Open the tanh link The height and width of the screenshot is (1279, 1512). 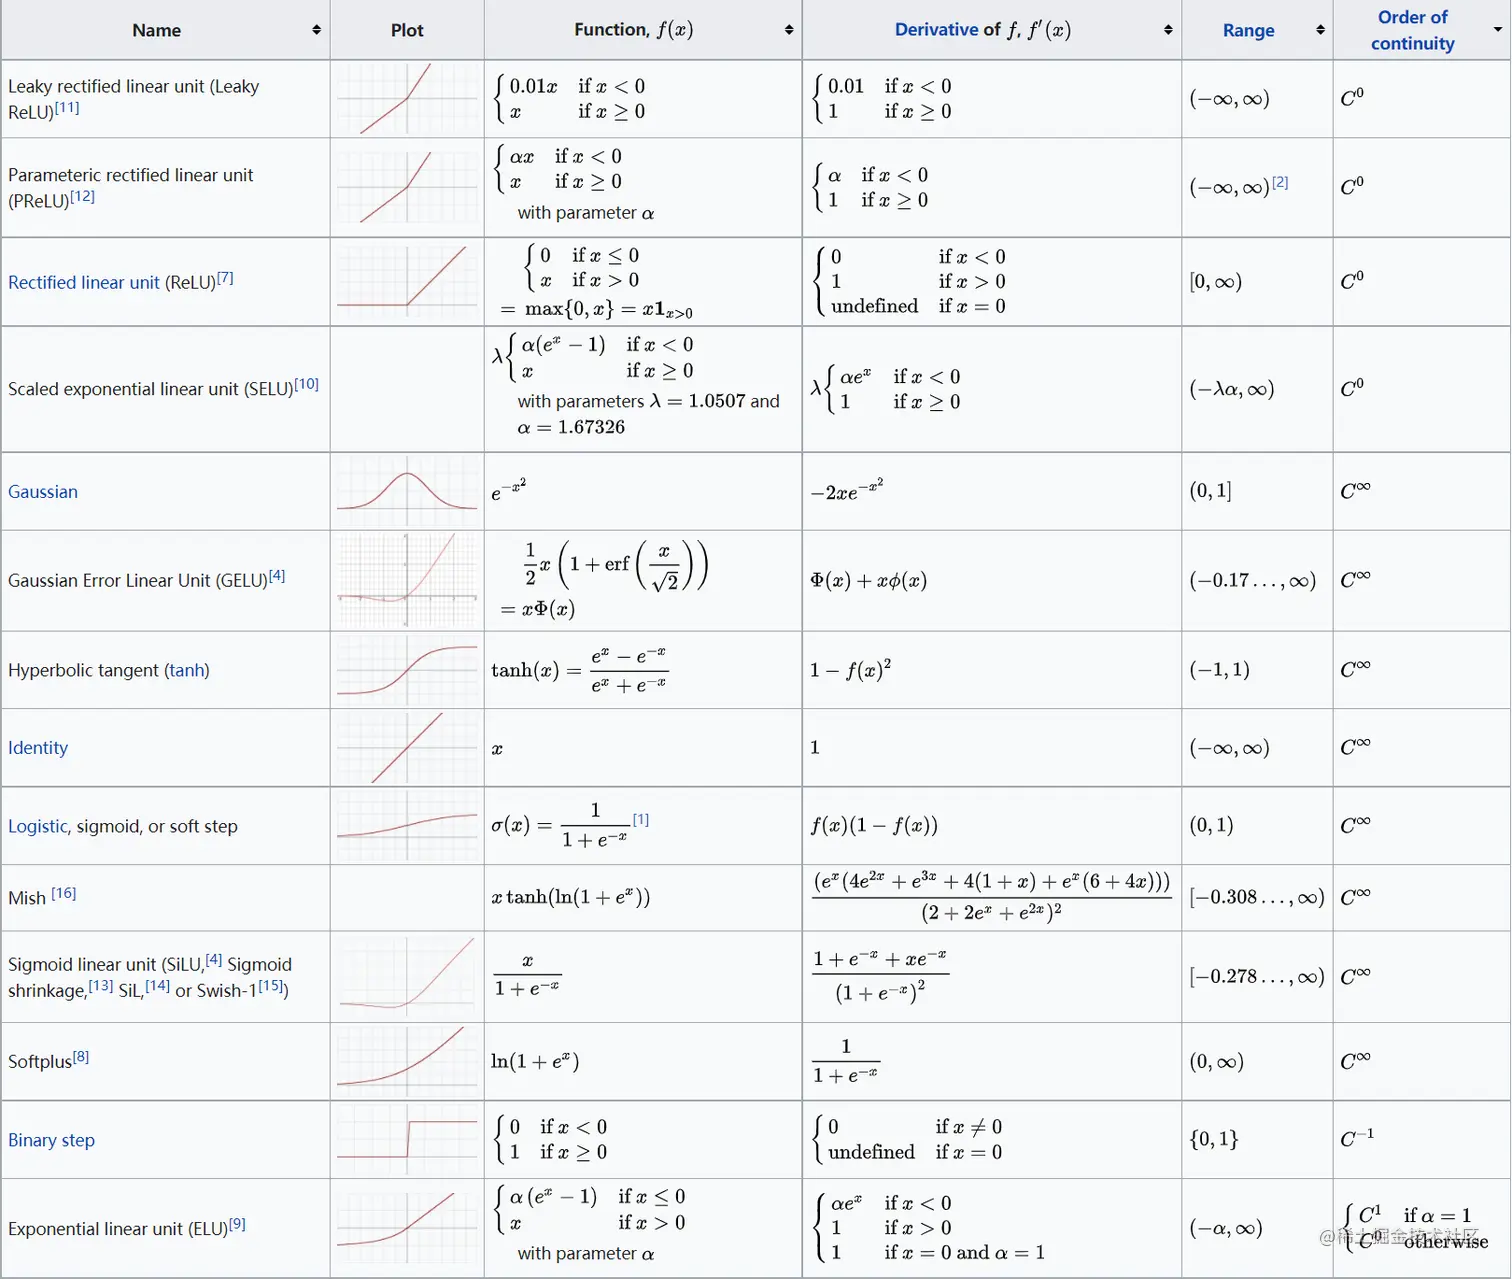click(x=186, y=670)
